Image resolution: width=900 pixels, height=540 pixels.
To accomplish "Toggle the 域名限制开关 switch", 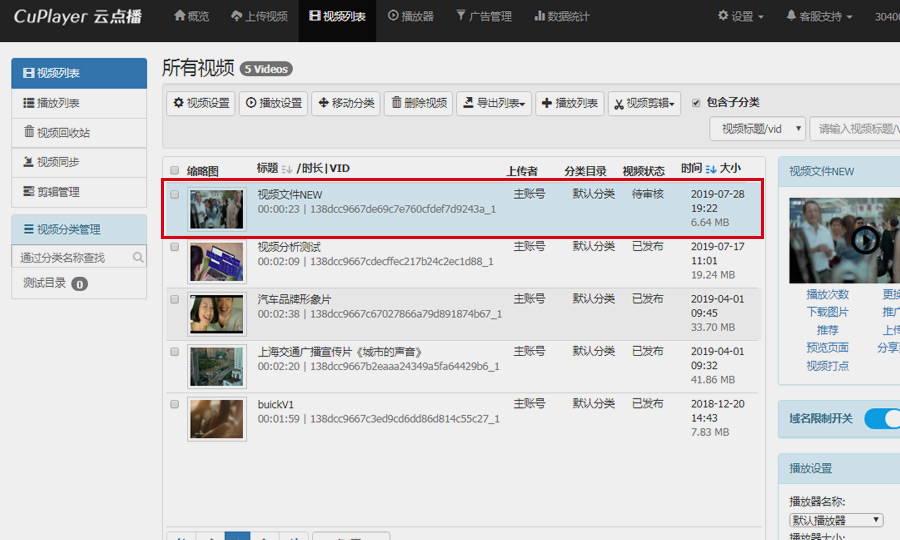I will coord(881,418).
